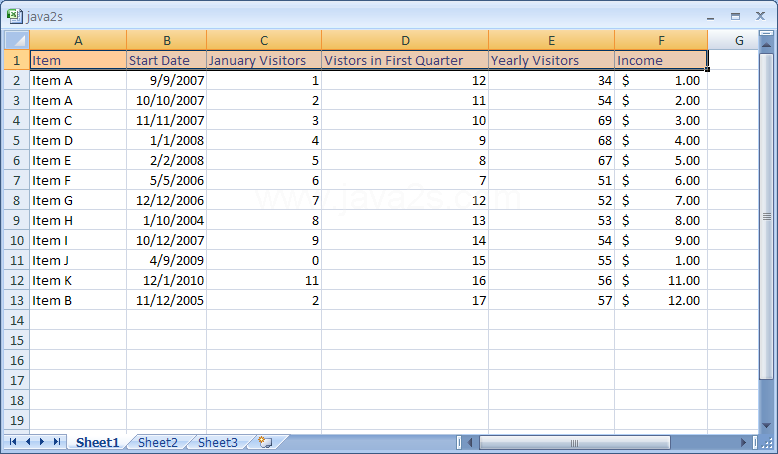The height and width of the screenshot is (454, 778).
Task: Click the Excel workbook icon beside java2s
Action: click(15, 16)
